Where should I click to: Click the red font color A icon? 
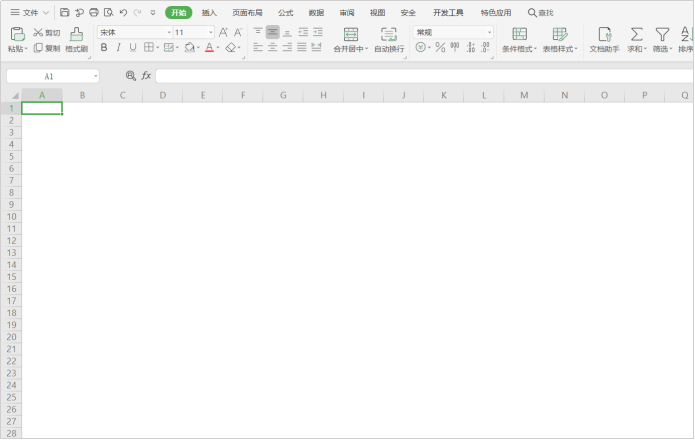209,47
